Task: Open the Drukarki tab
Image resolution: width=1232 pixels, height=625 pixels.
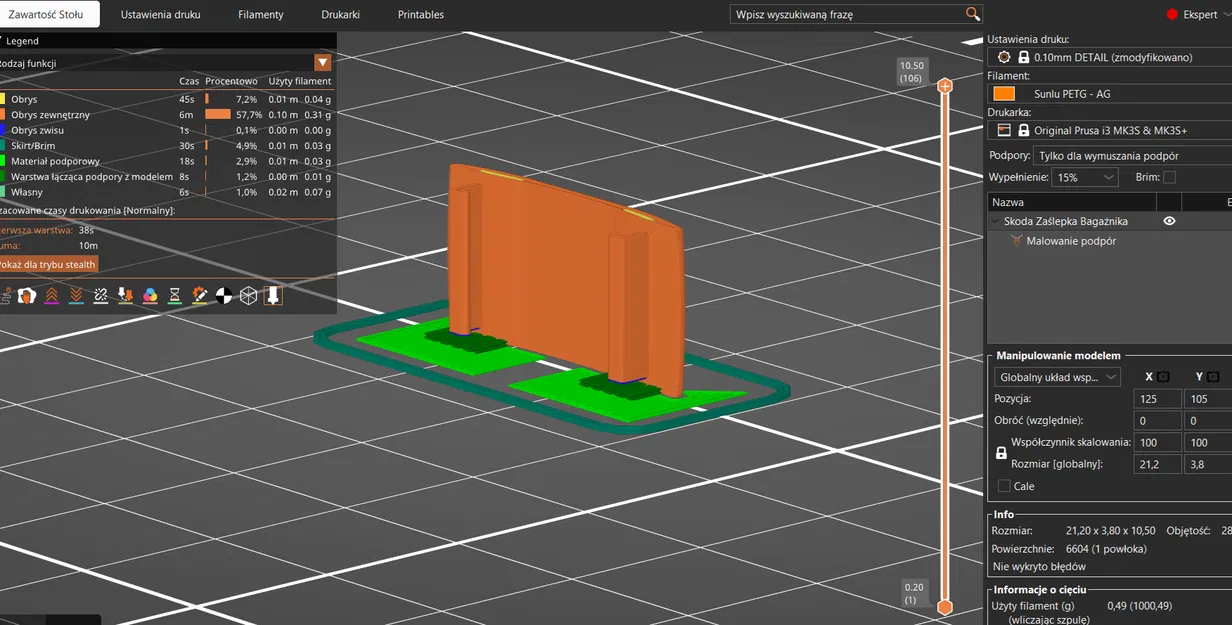Action: tap(341, 15)
